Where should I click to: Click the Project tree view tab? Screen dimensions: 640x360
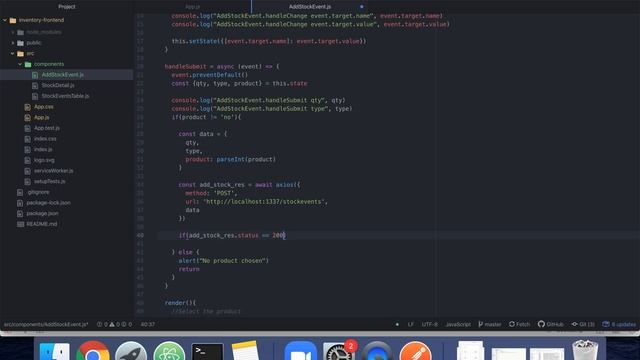point(67,7)
